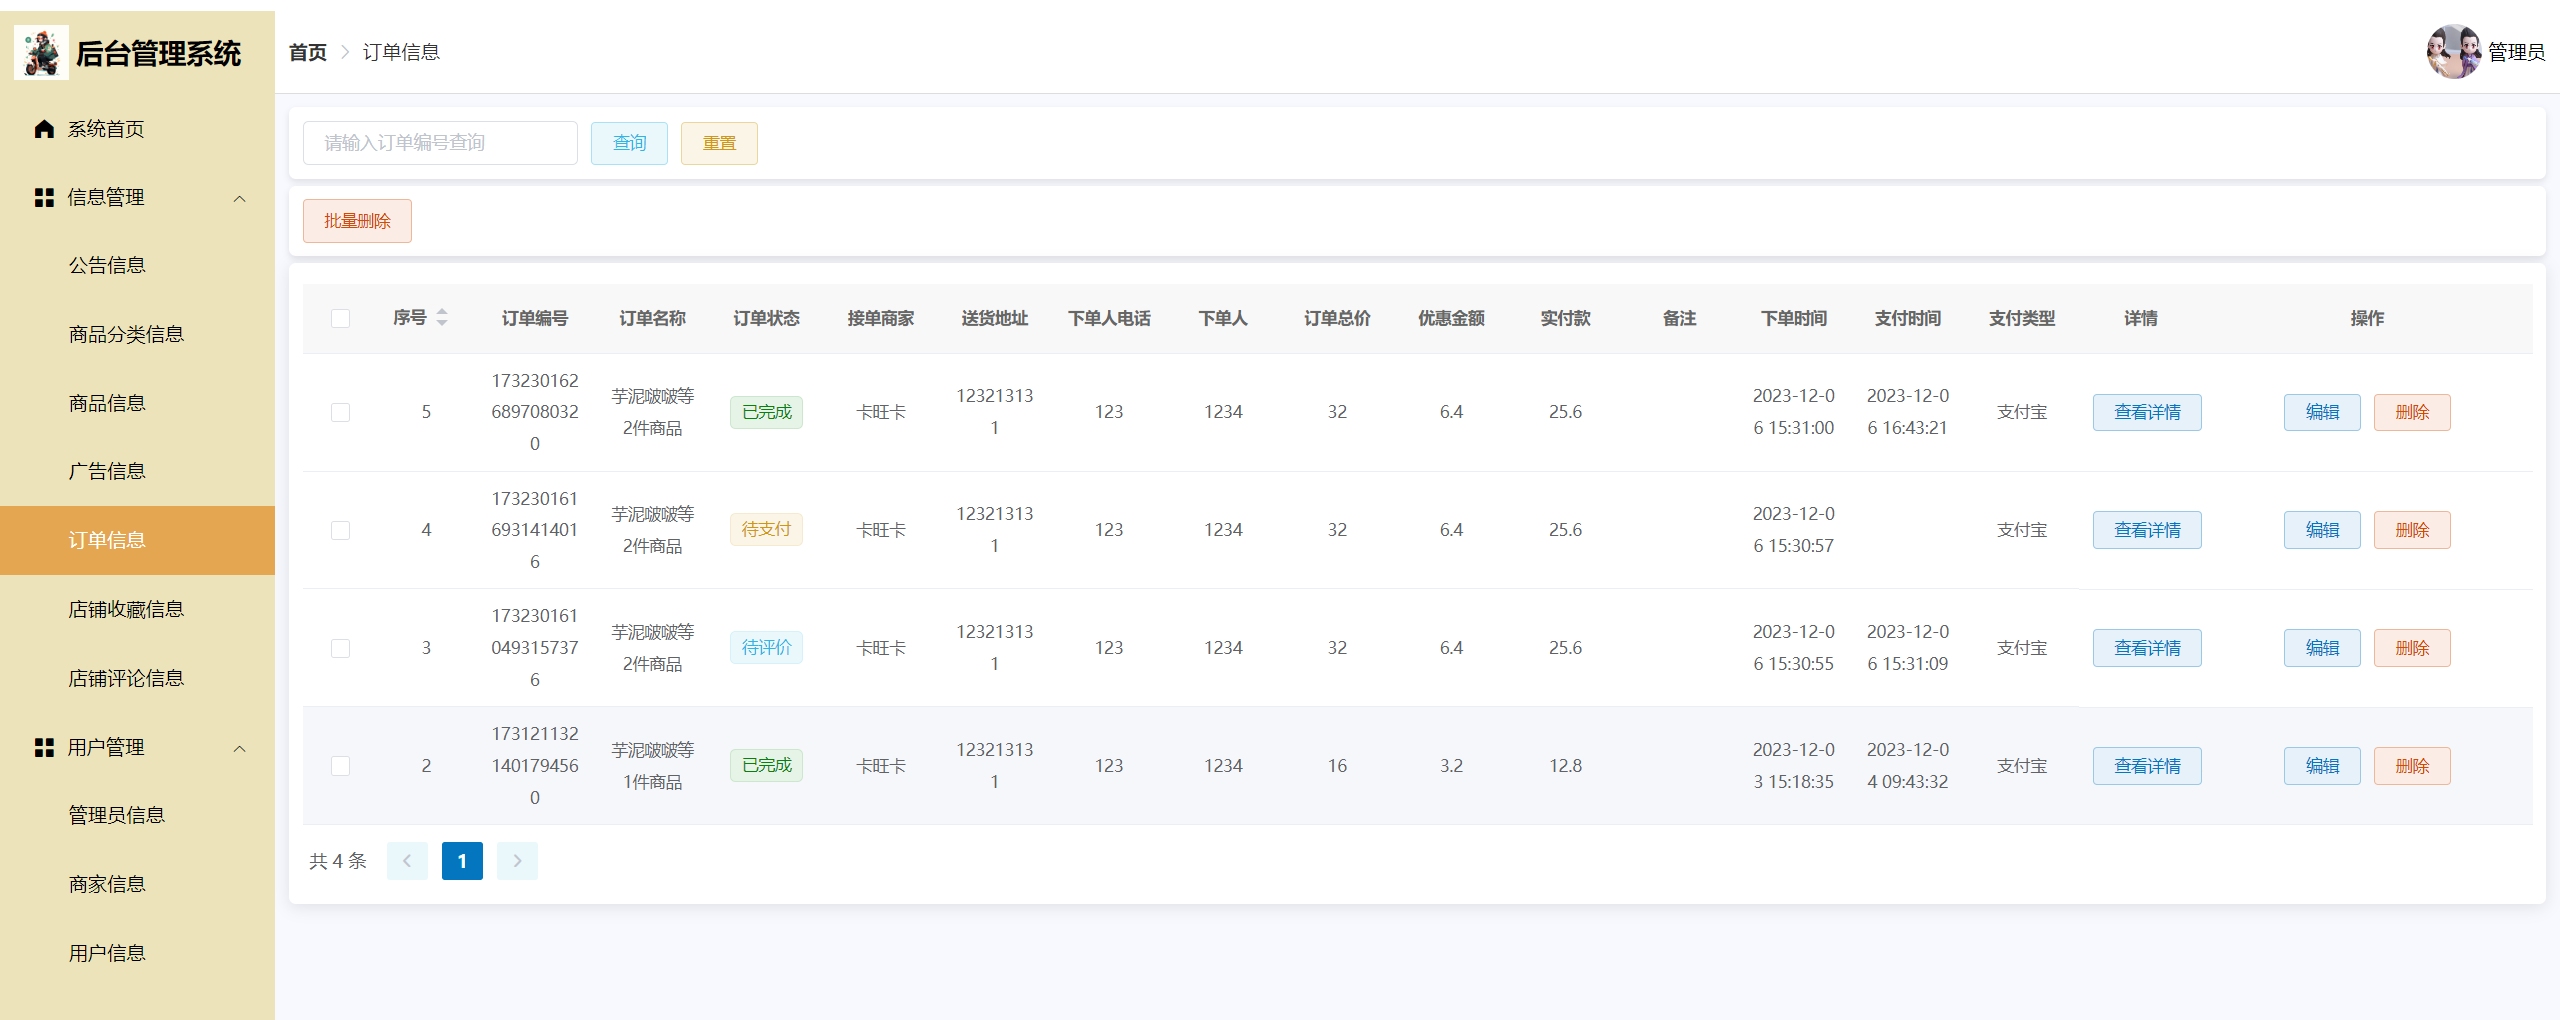
Task: Click order number ending 6897080320
Action: 535,412
